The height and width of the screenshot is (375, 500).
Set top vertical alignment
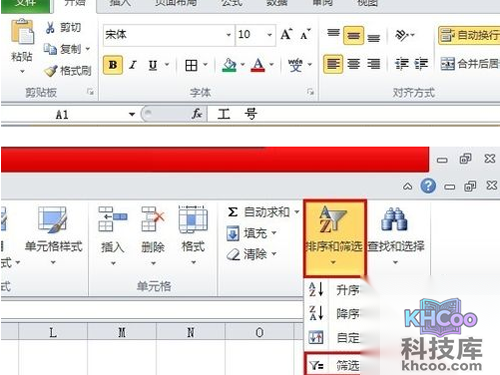(333, 34)
